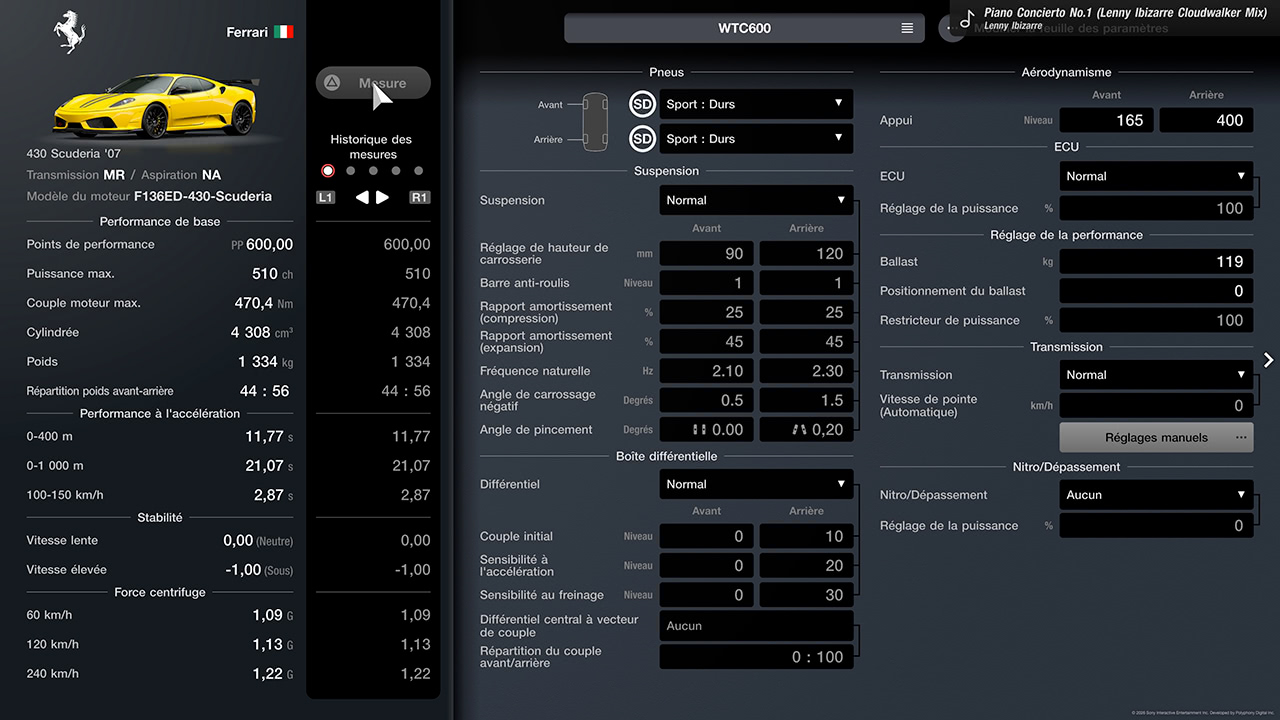
Task: Open the front tyre Sport : Durs dropdown
Action: 756,104
